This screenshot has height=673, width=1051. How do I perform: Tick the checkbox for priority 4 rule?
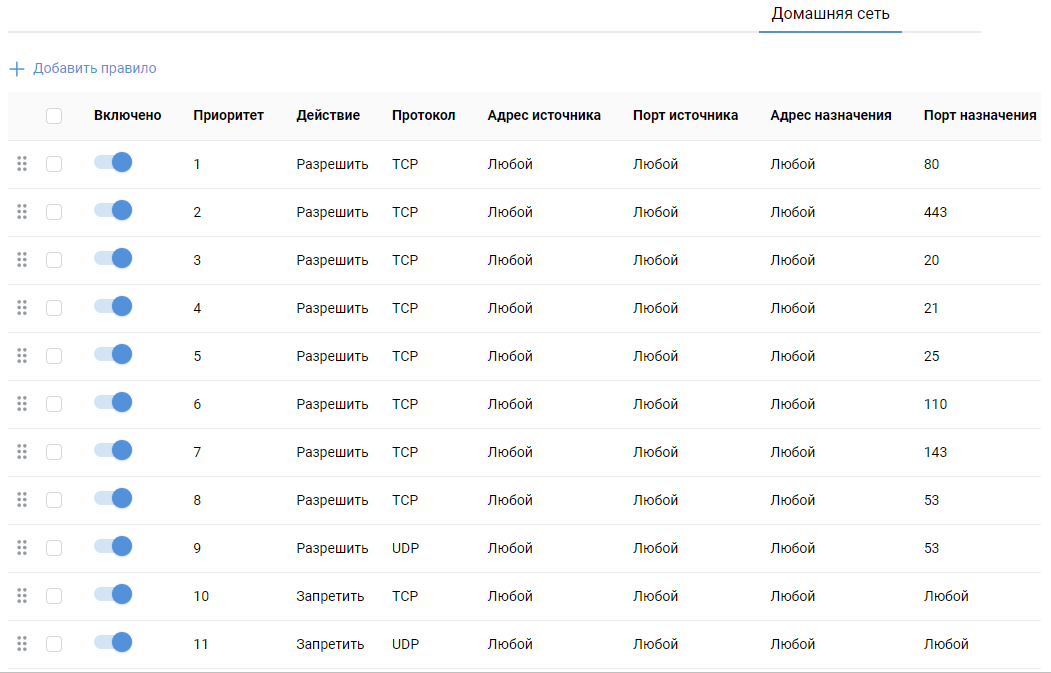coord(54,308)
